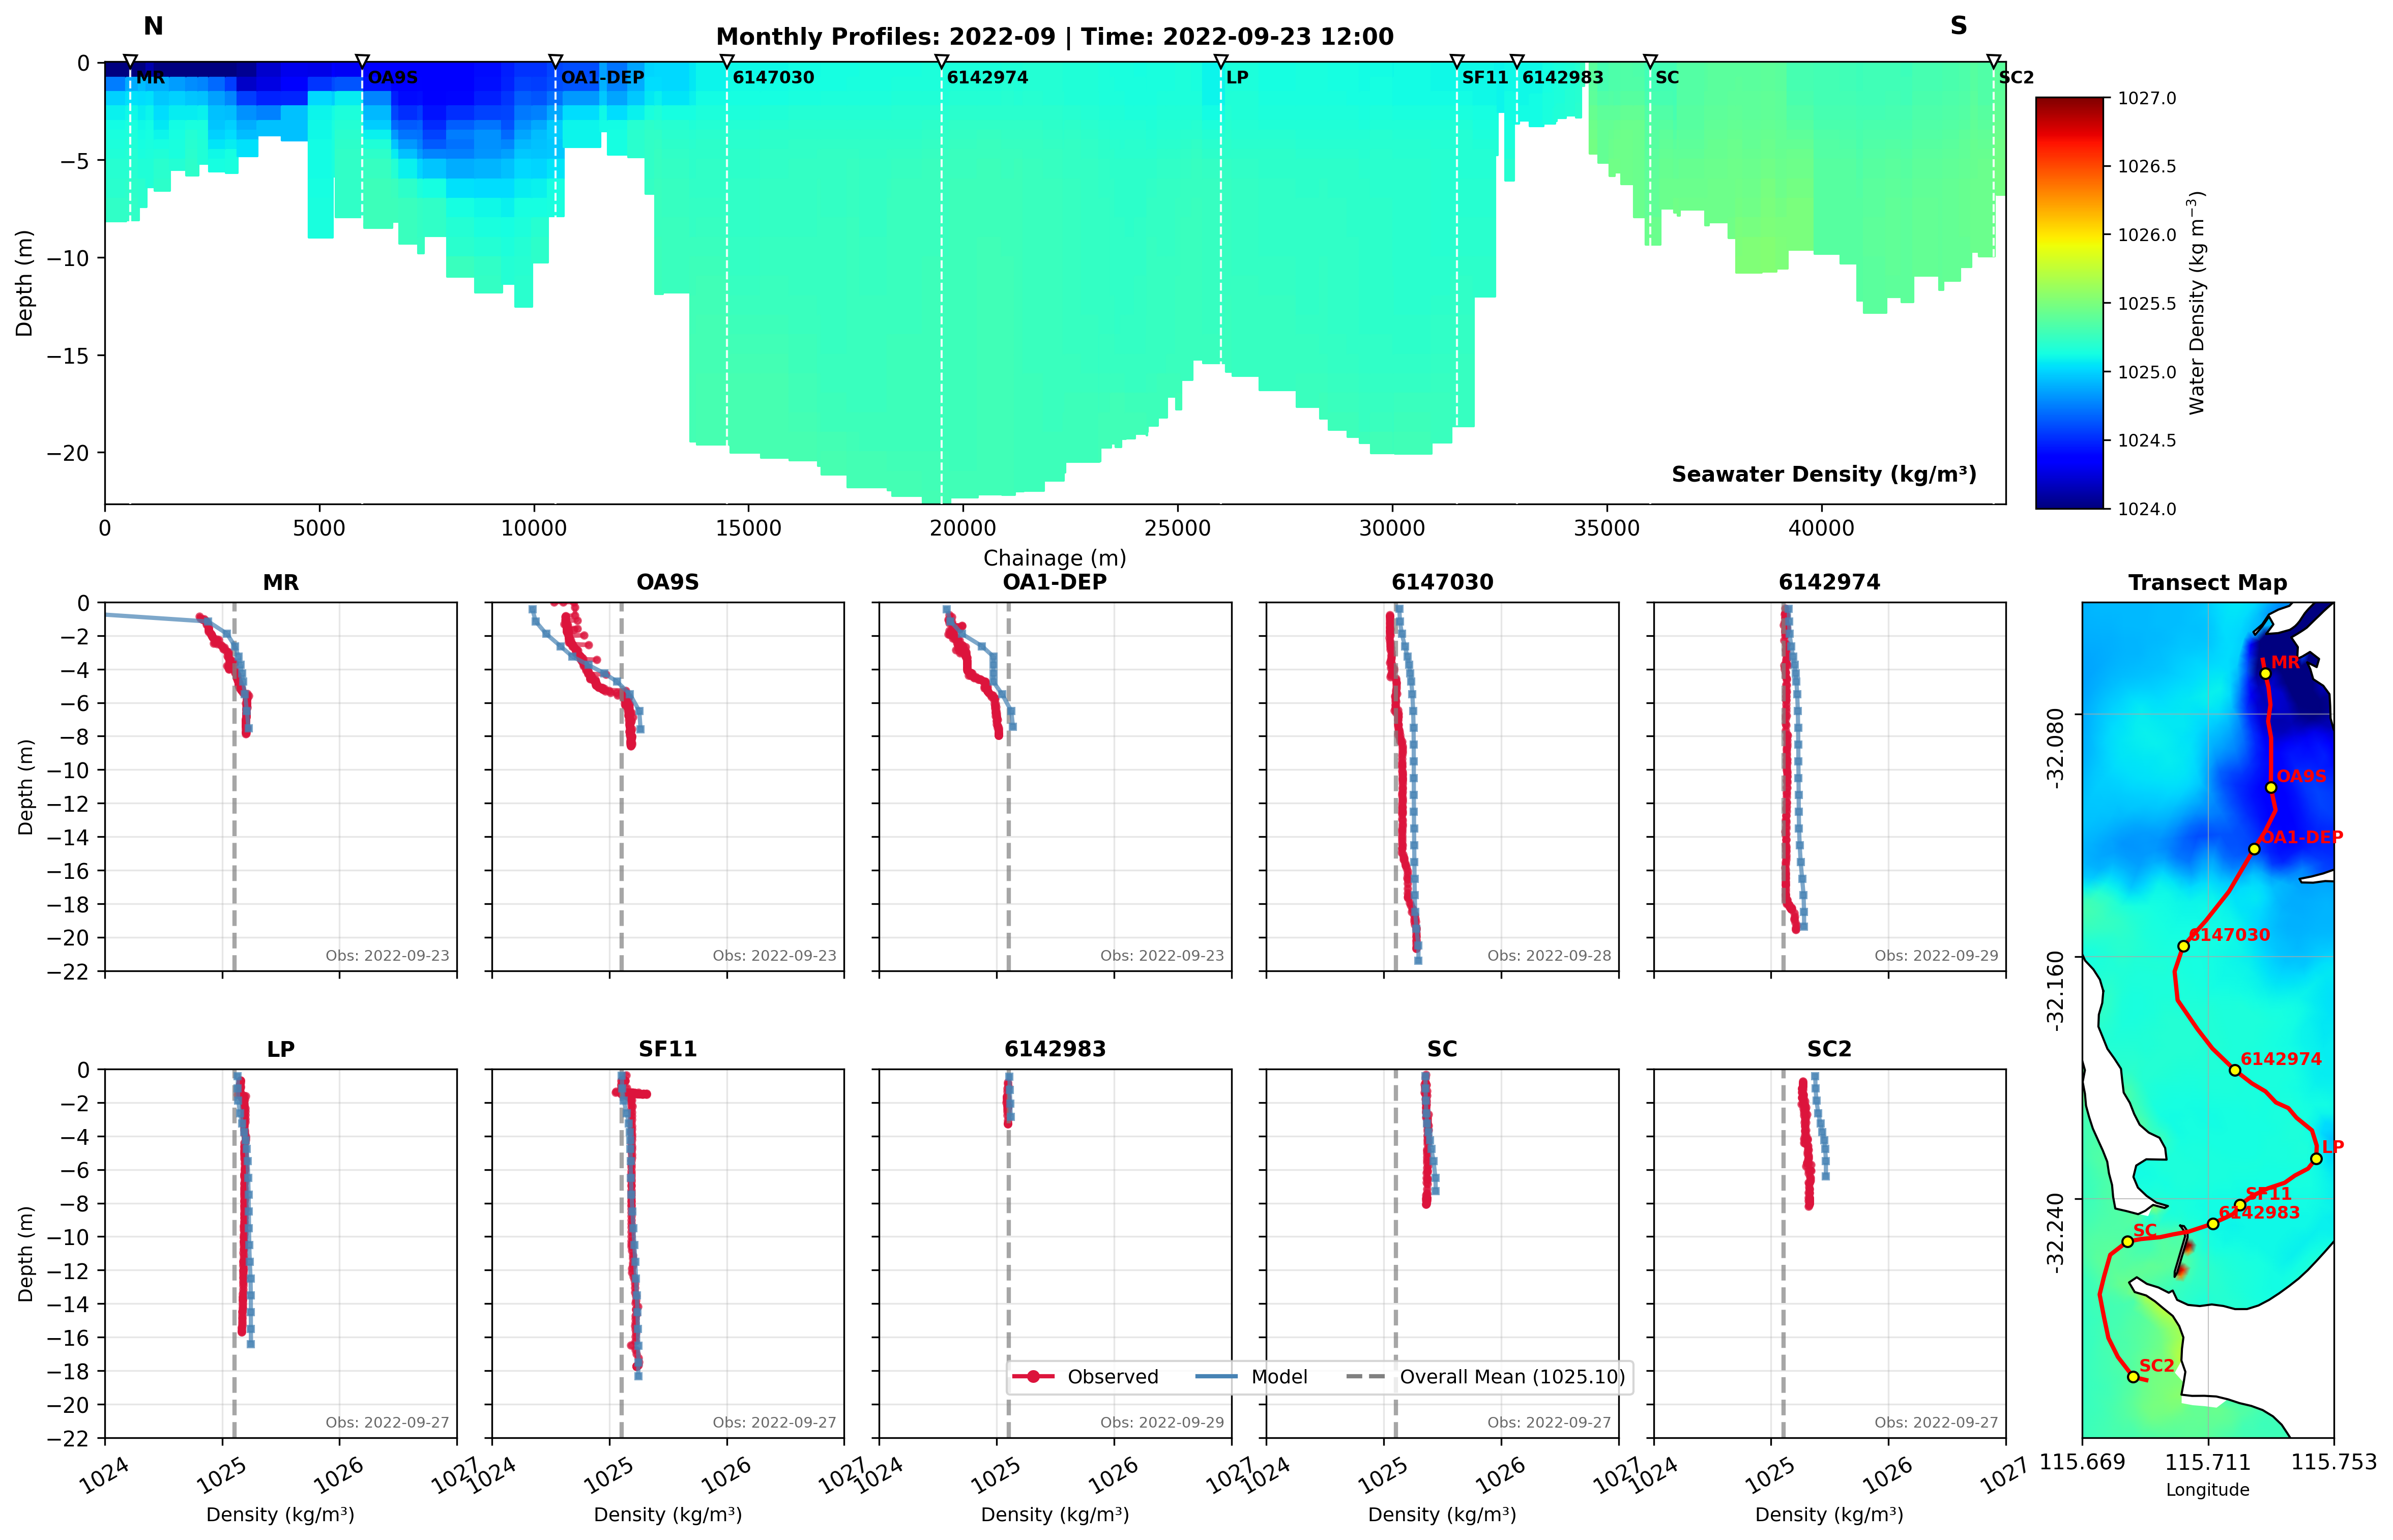Viewport: 2393px width, 1540px height.
Task: Click the OA9S profile panel title
Action: (x=667, y=583)
